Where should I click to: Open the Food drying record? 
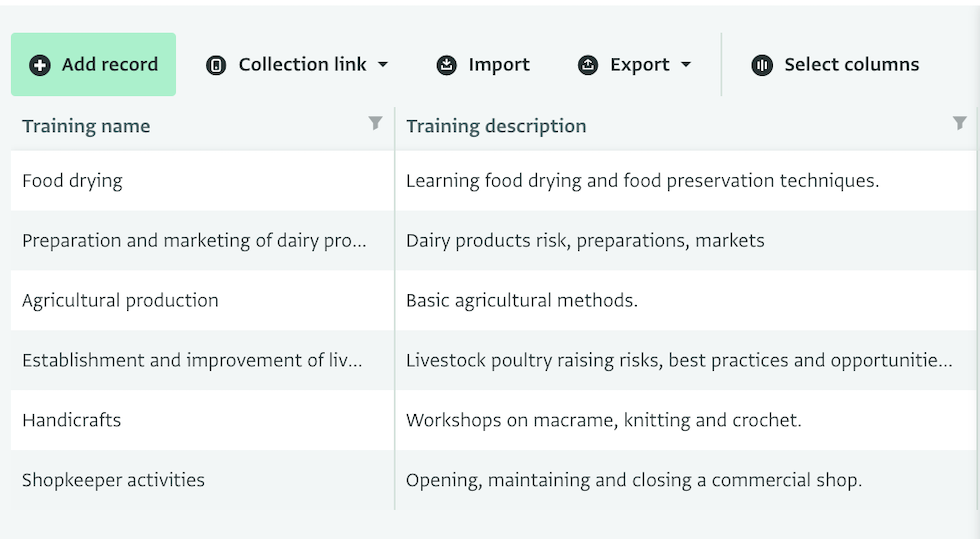[72, 181]
